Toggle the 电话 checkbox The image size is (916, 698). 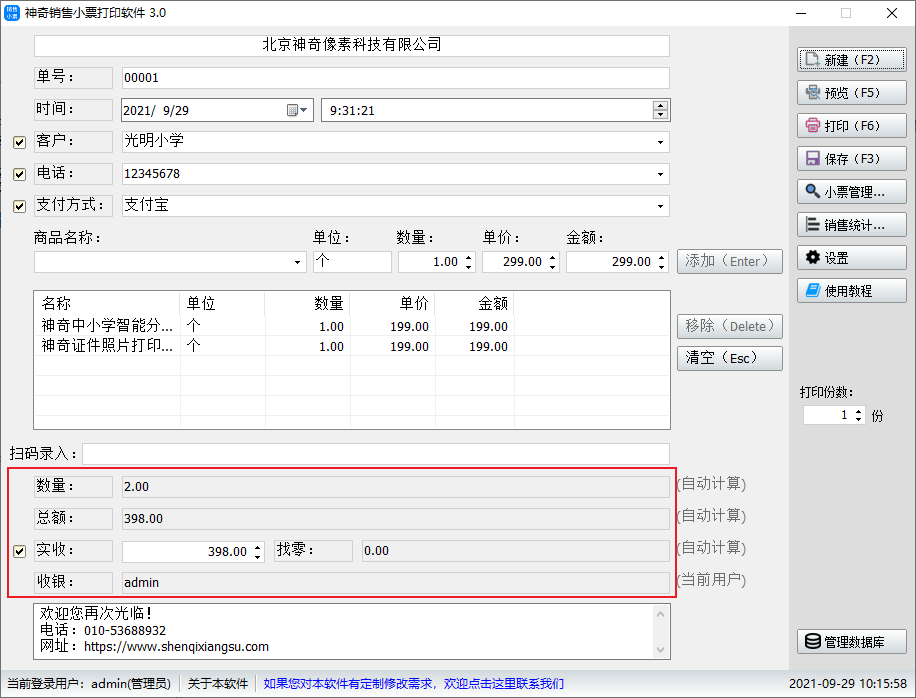[19, 174]
